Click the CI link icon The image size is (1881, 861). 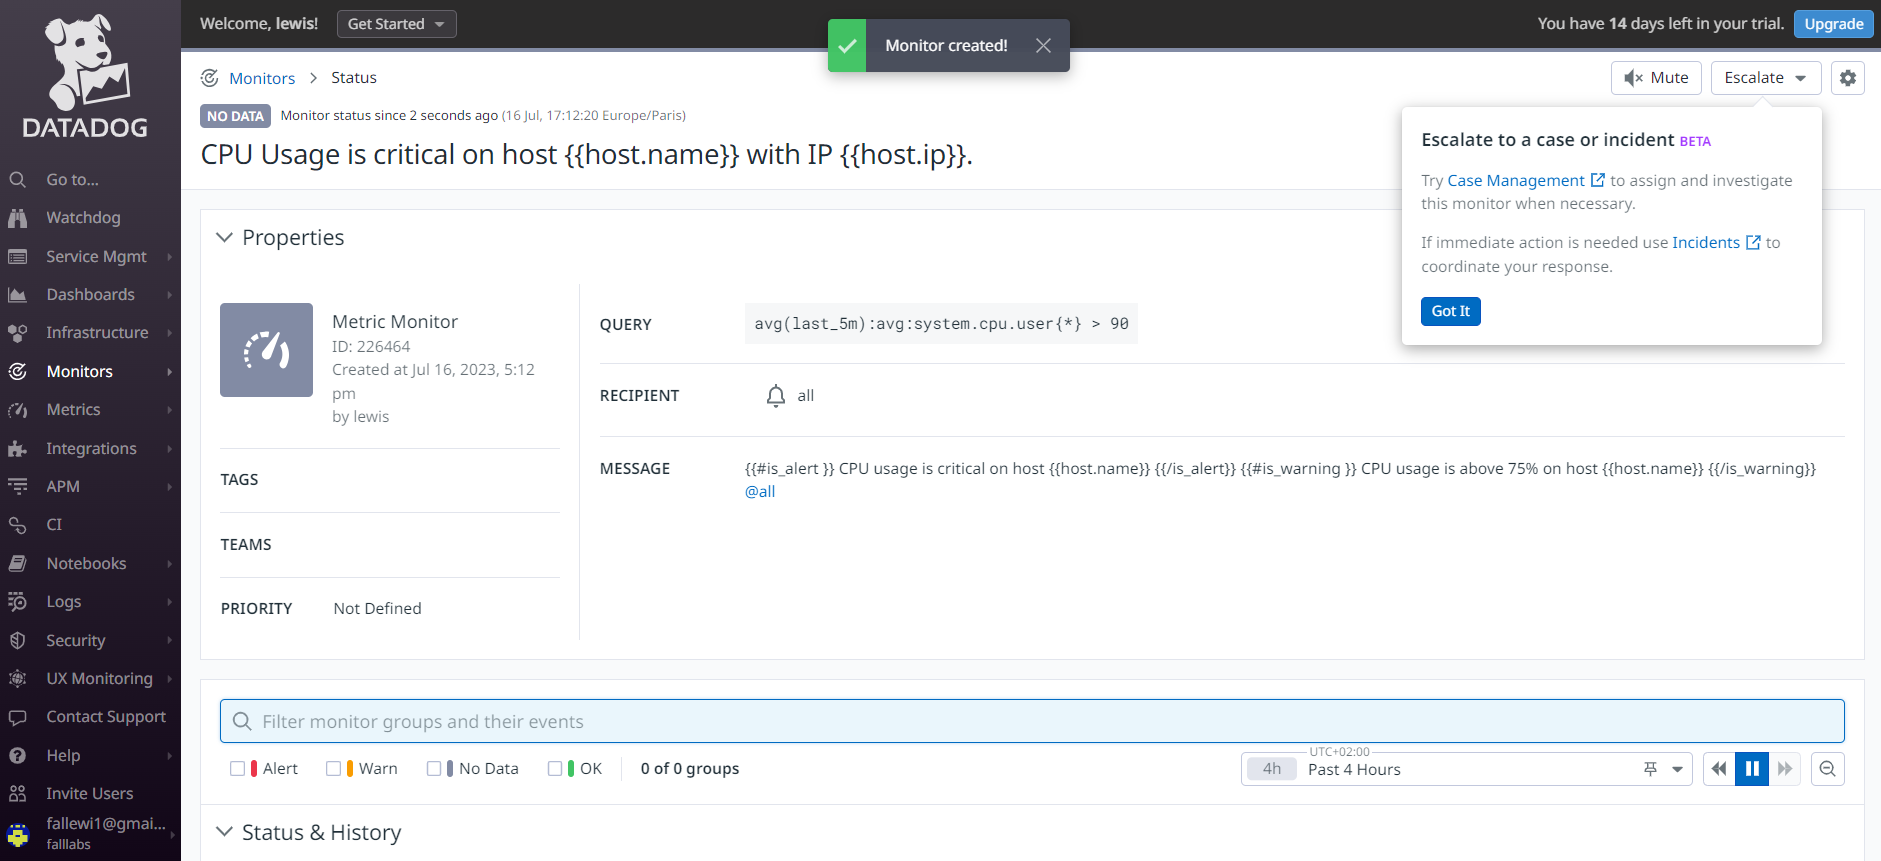point(17,525)
